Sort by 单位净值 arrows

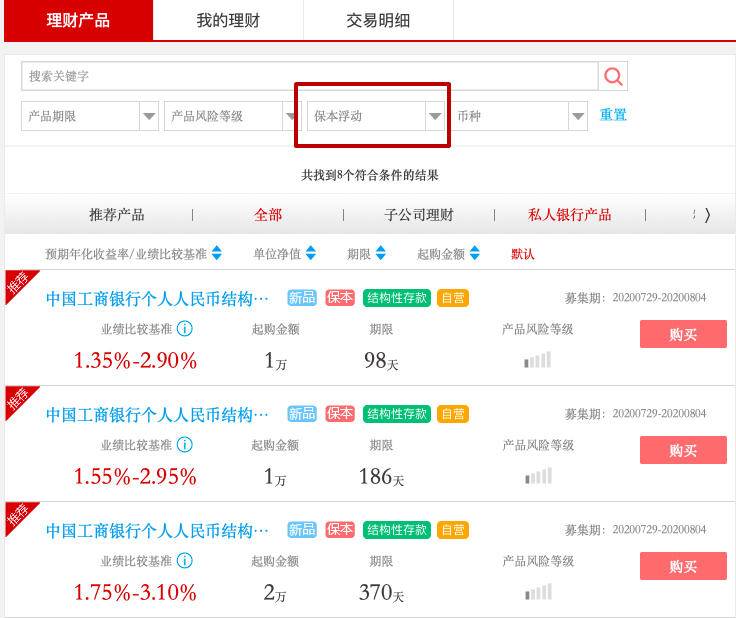pyautogui.click(x=311, y=253)
